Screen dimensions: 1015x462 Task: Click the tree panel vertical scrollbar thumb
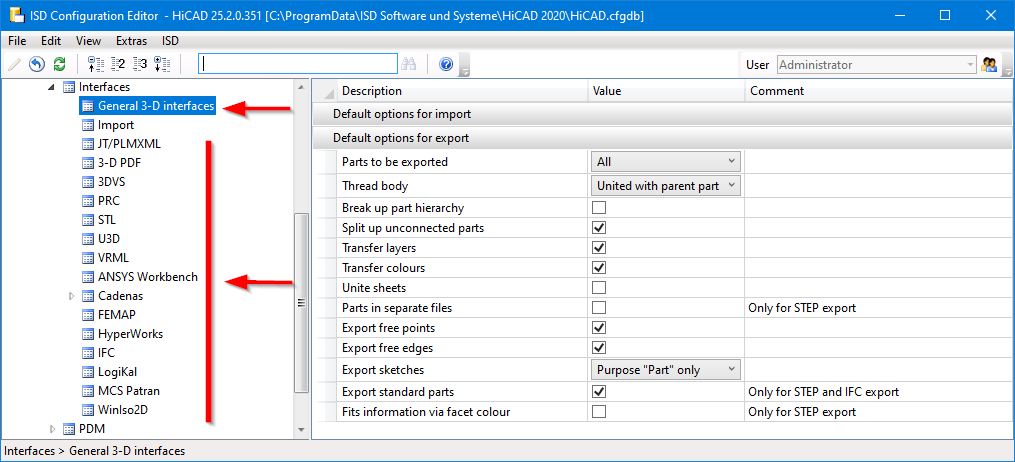[x=302, y=300]
